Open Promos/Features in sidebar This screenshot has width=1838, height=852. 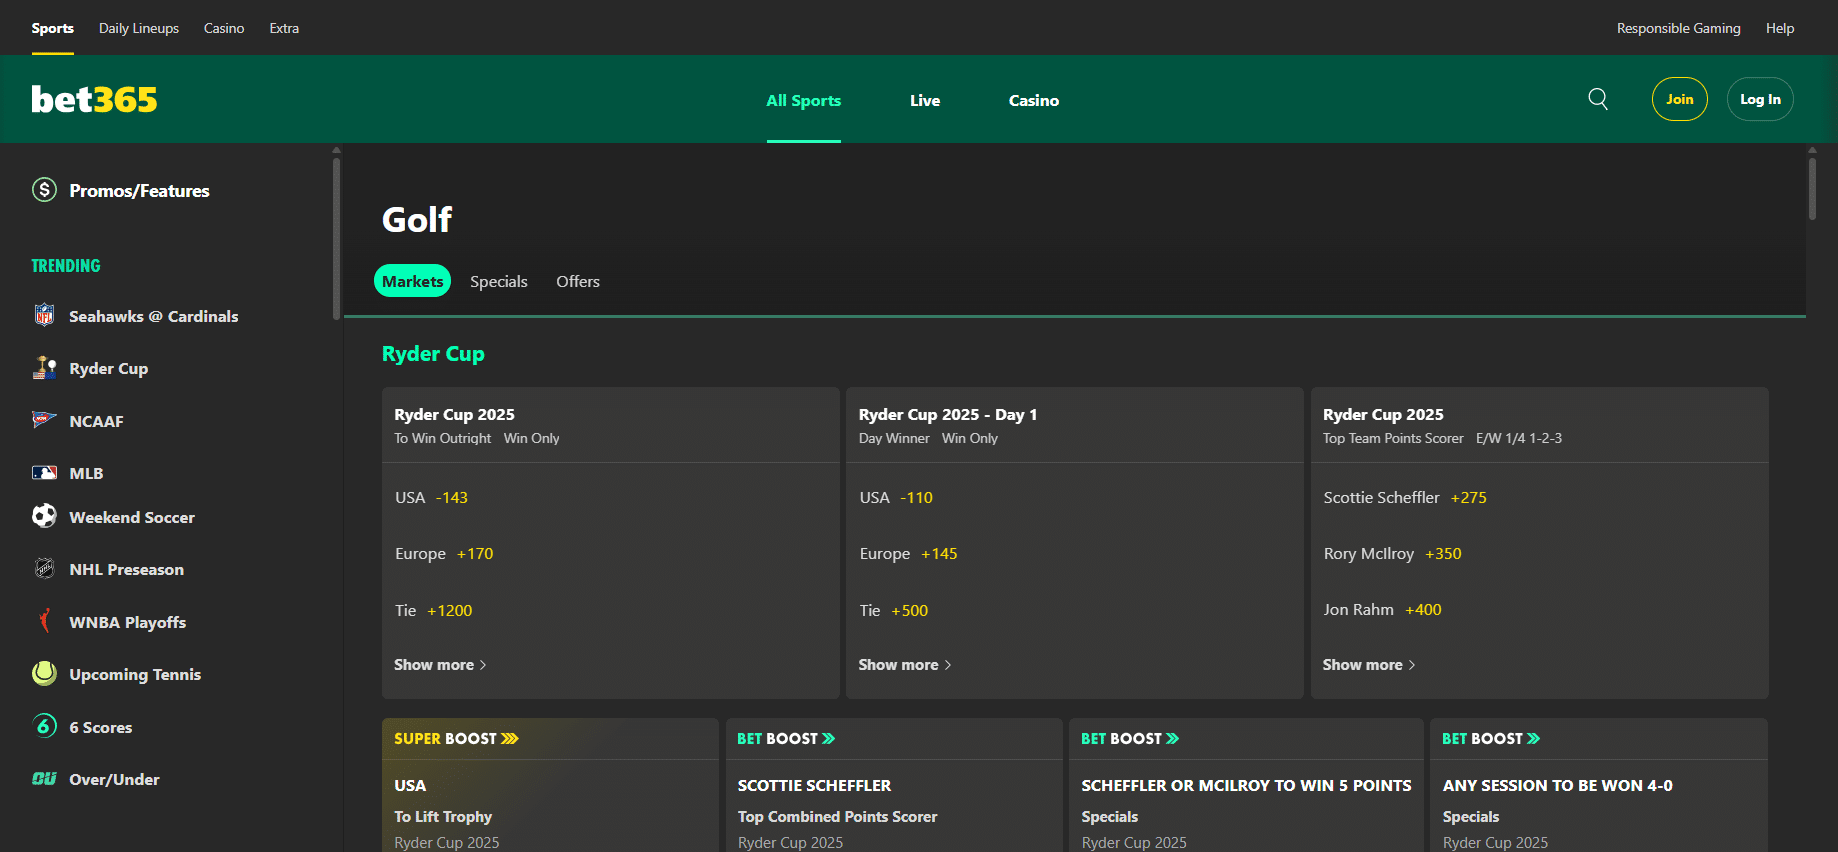pyautogui.click(x=139, y=191)
